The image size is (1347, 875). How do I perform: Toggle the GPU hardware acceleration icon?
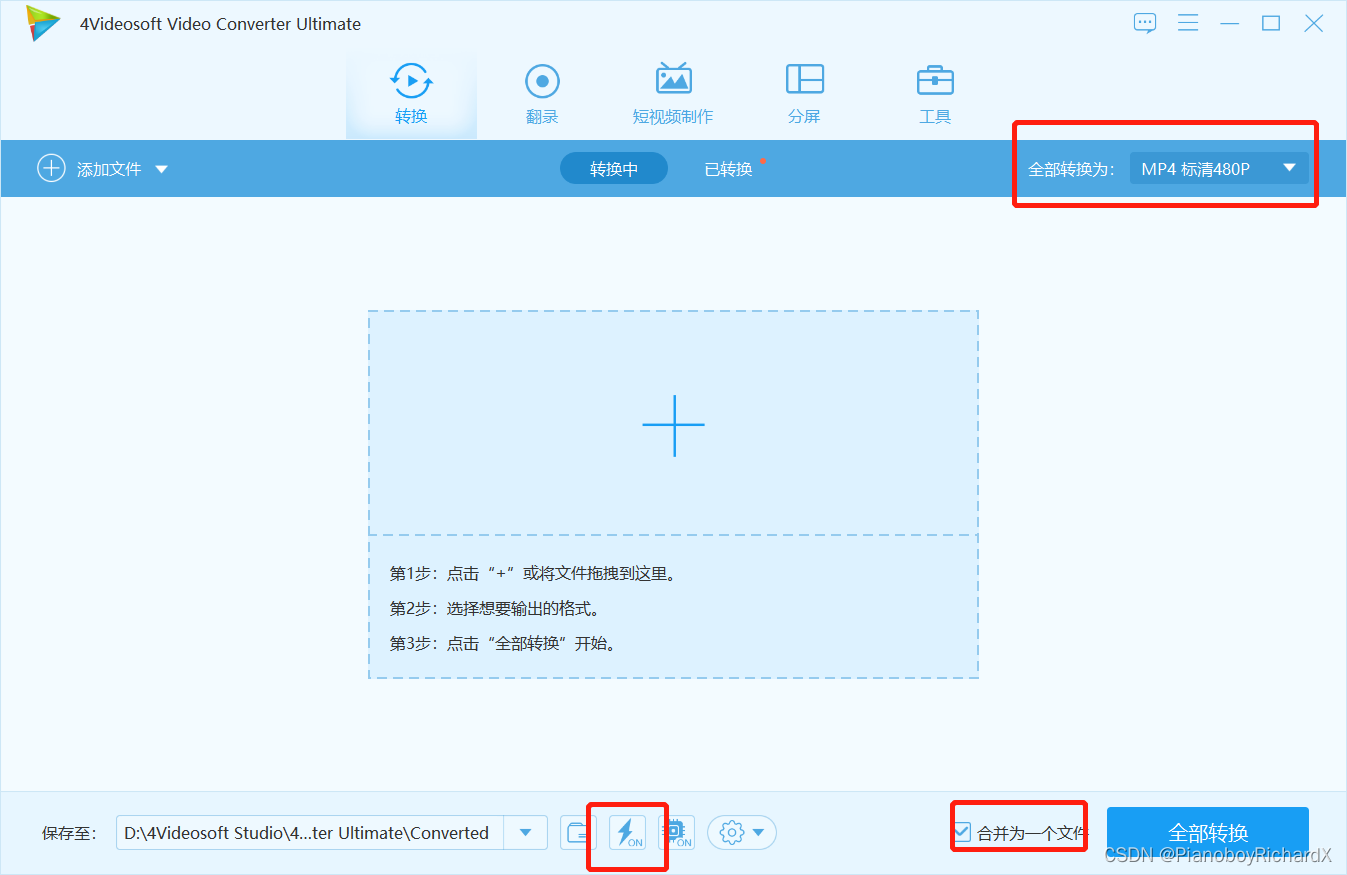click(677, 833)
